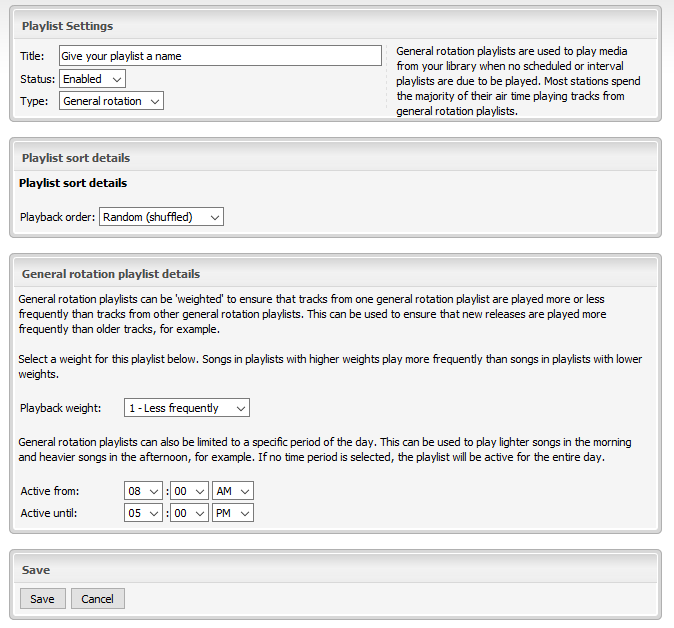Click the playlist Title text field
The width and height of the screenshot is (674, 628).
pyautogui.click(x=220, y=56)
